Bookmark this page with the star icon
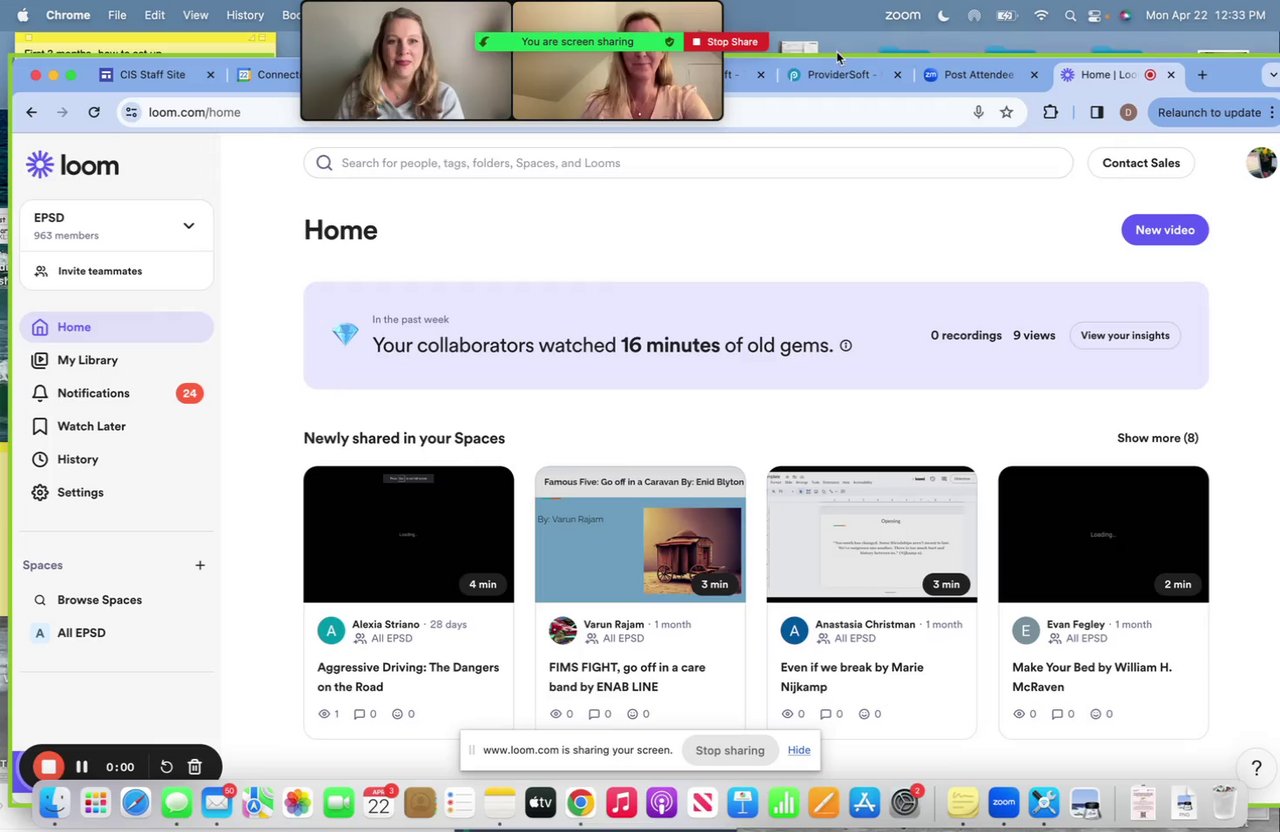Screen dimensions: 1280x832 (x=1006, y=112)
